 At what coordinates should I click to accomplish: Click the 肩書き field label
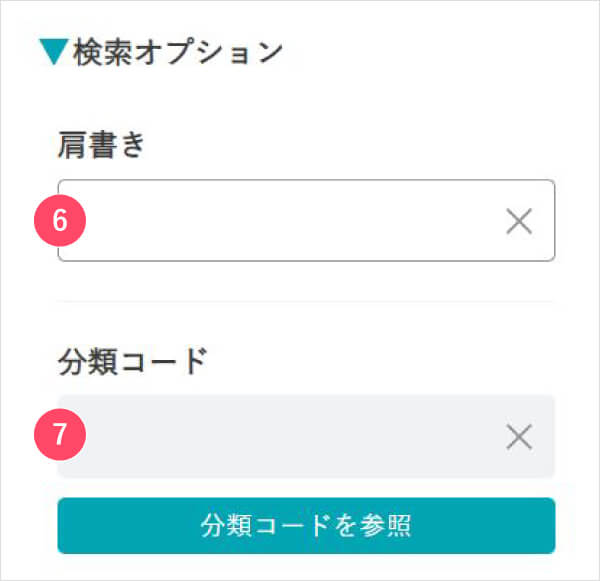(101, 145)
